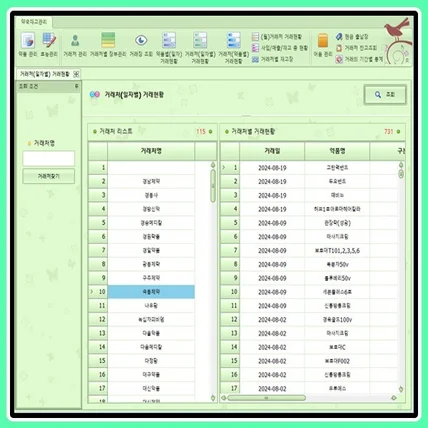Open 거래처(약품별) 거래현황 icon
The image size is (428, 428).
pyautogui.click(x=234, y=48)
